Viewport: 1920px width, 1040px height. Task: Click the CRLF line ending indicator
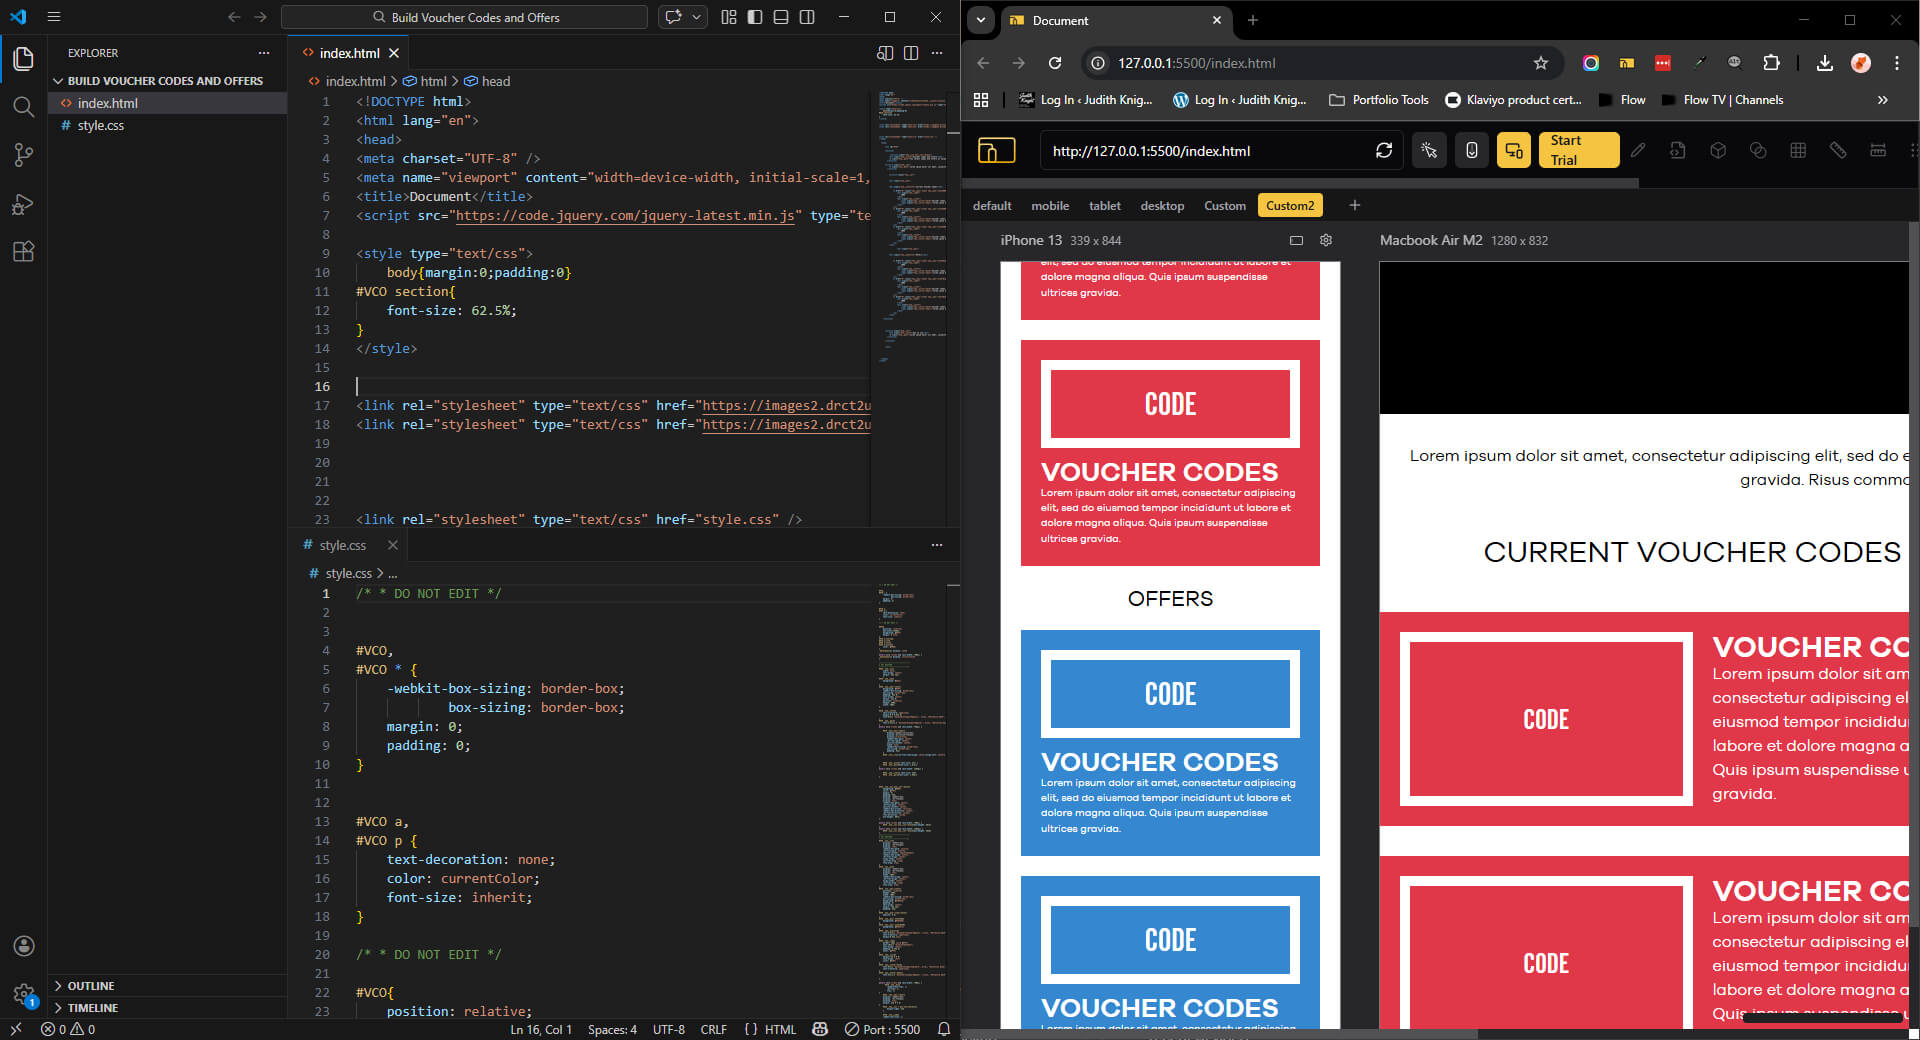[714, 1029]
